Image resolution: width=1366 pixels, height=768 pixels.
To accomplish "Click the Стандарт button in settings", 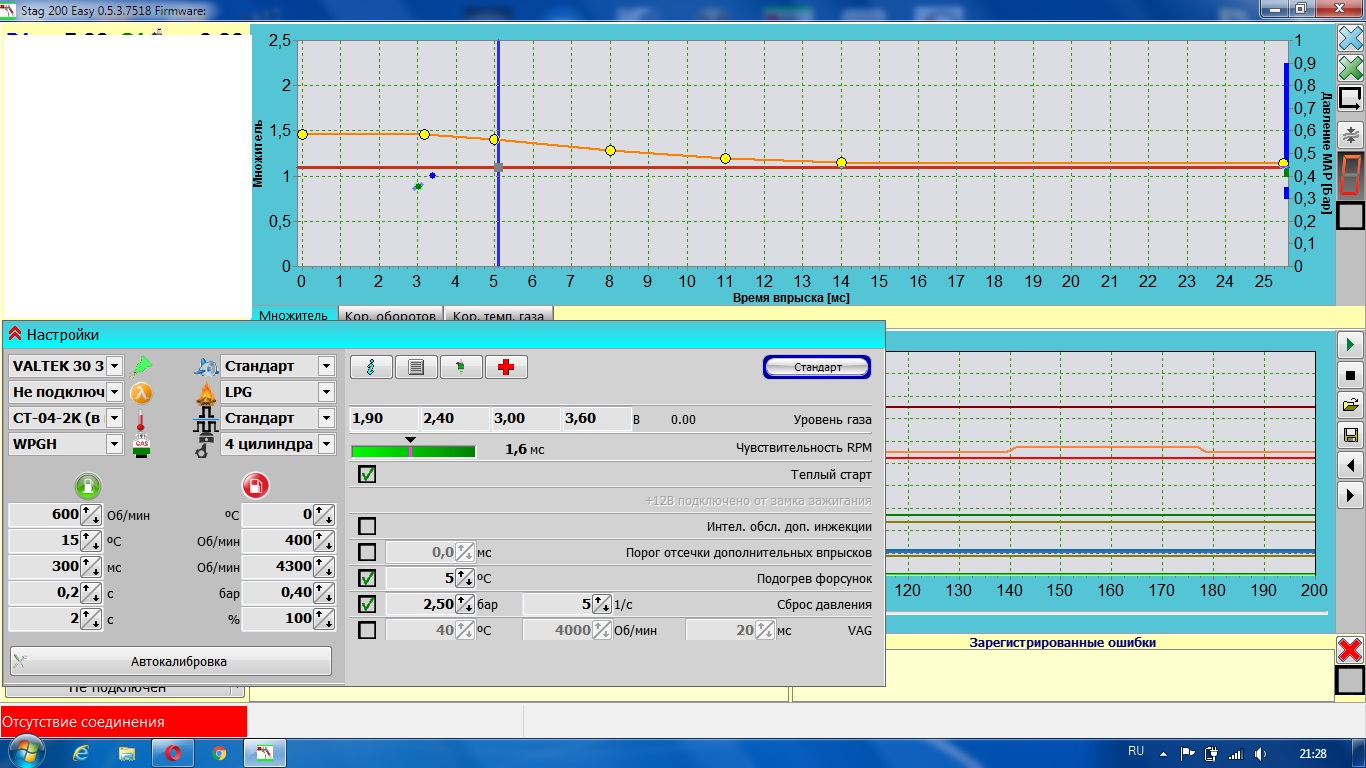I will point(817,367).
